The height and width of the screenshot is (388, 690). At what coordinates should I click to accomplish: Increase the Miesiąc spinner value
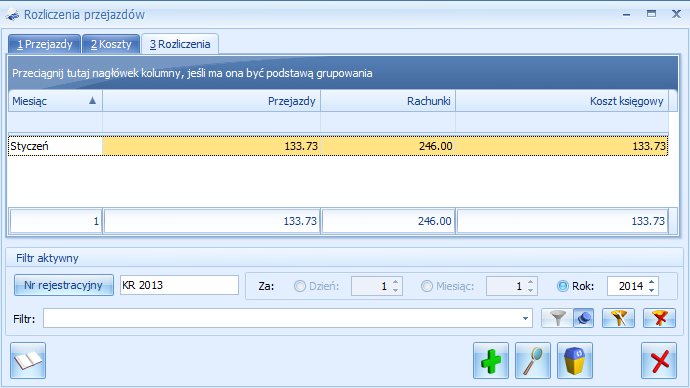pyautogui.click(x=530, y=282)
